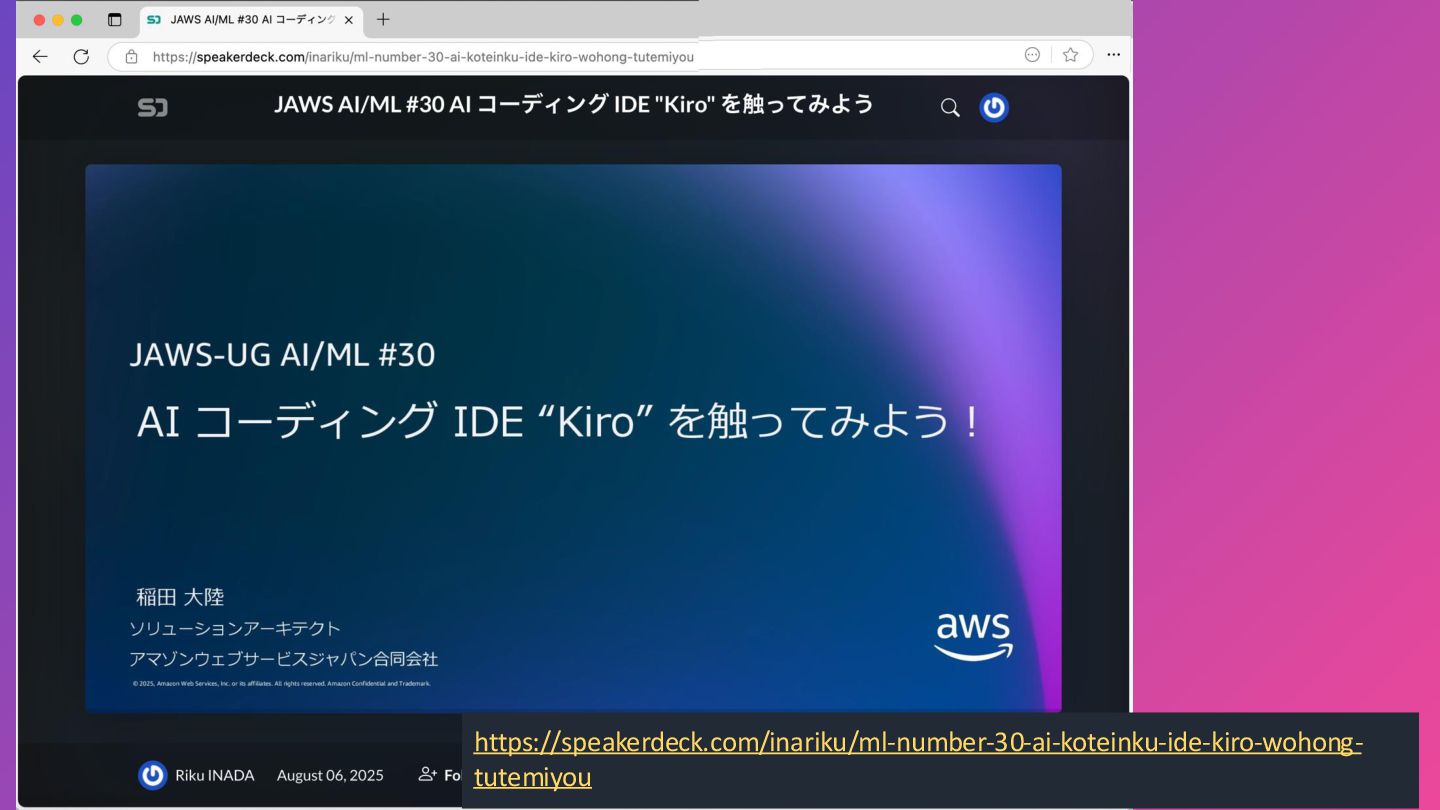Click the August 06, 2025 date text
This screenshot has height=810, width=1440.
[x=330, y=775]
